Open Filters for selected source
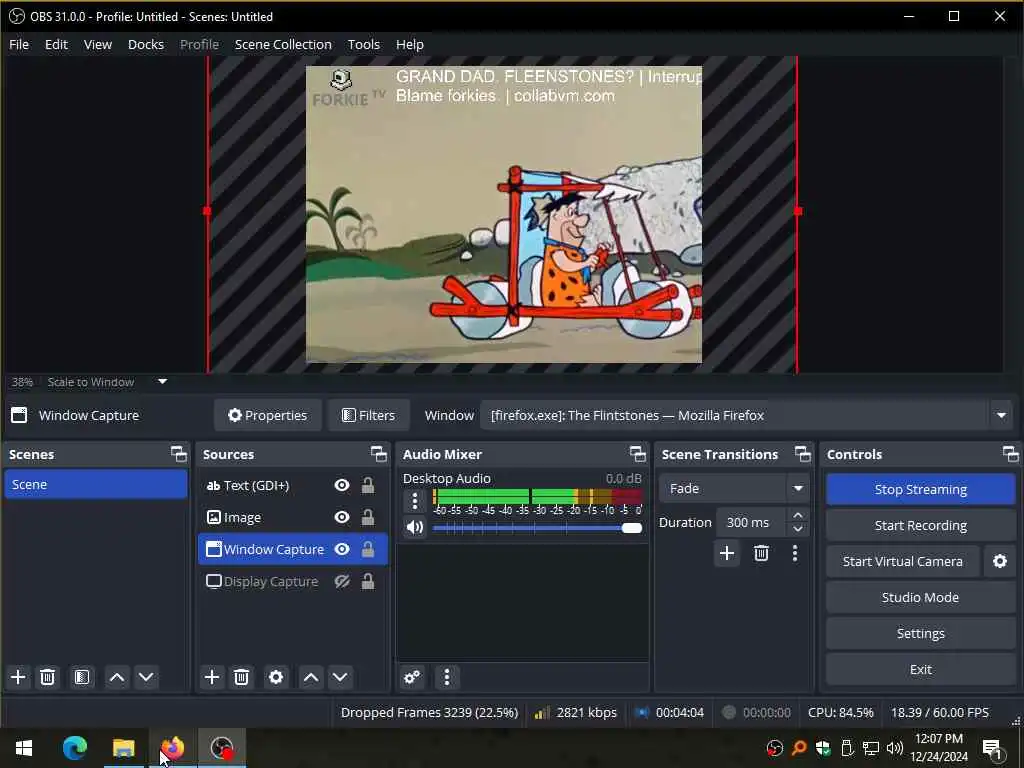 pos(368,415)
